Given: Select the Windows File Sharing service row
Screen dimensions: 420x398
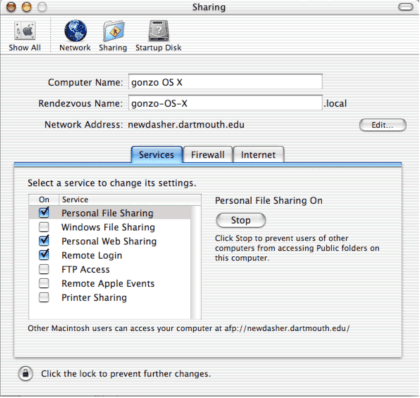Looking at the screenshot, I should pos(110,227).
